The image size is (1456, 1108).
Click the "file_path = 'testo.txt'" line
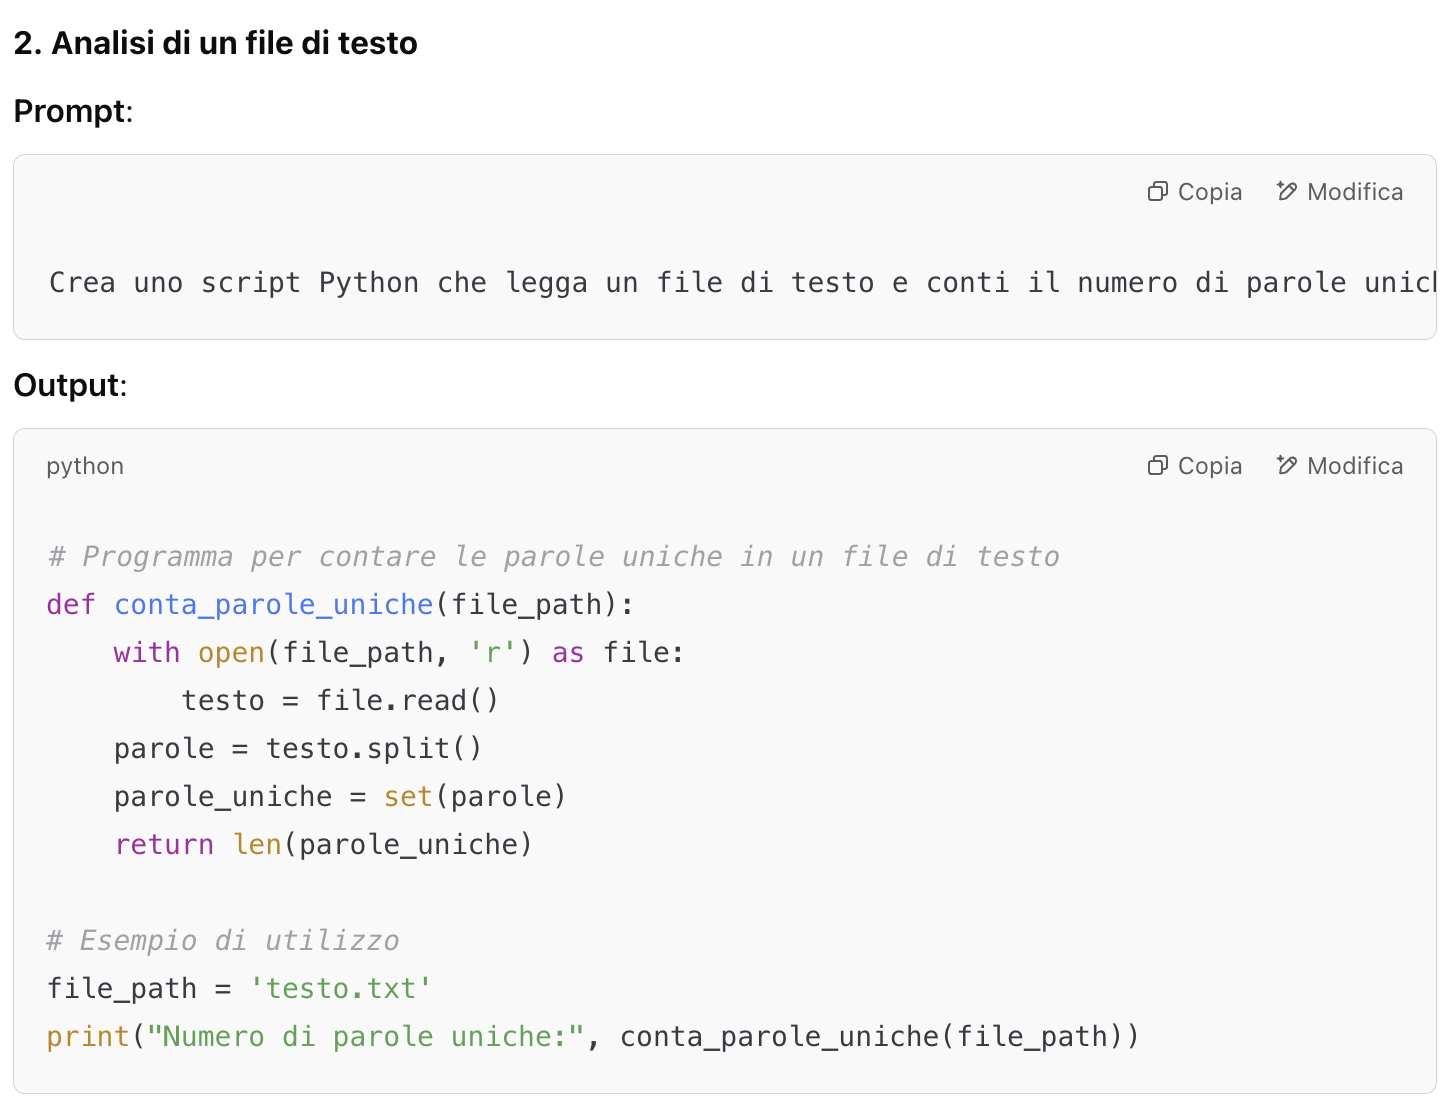click(239, 989)
